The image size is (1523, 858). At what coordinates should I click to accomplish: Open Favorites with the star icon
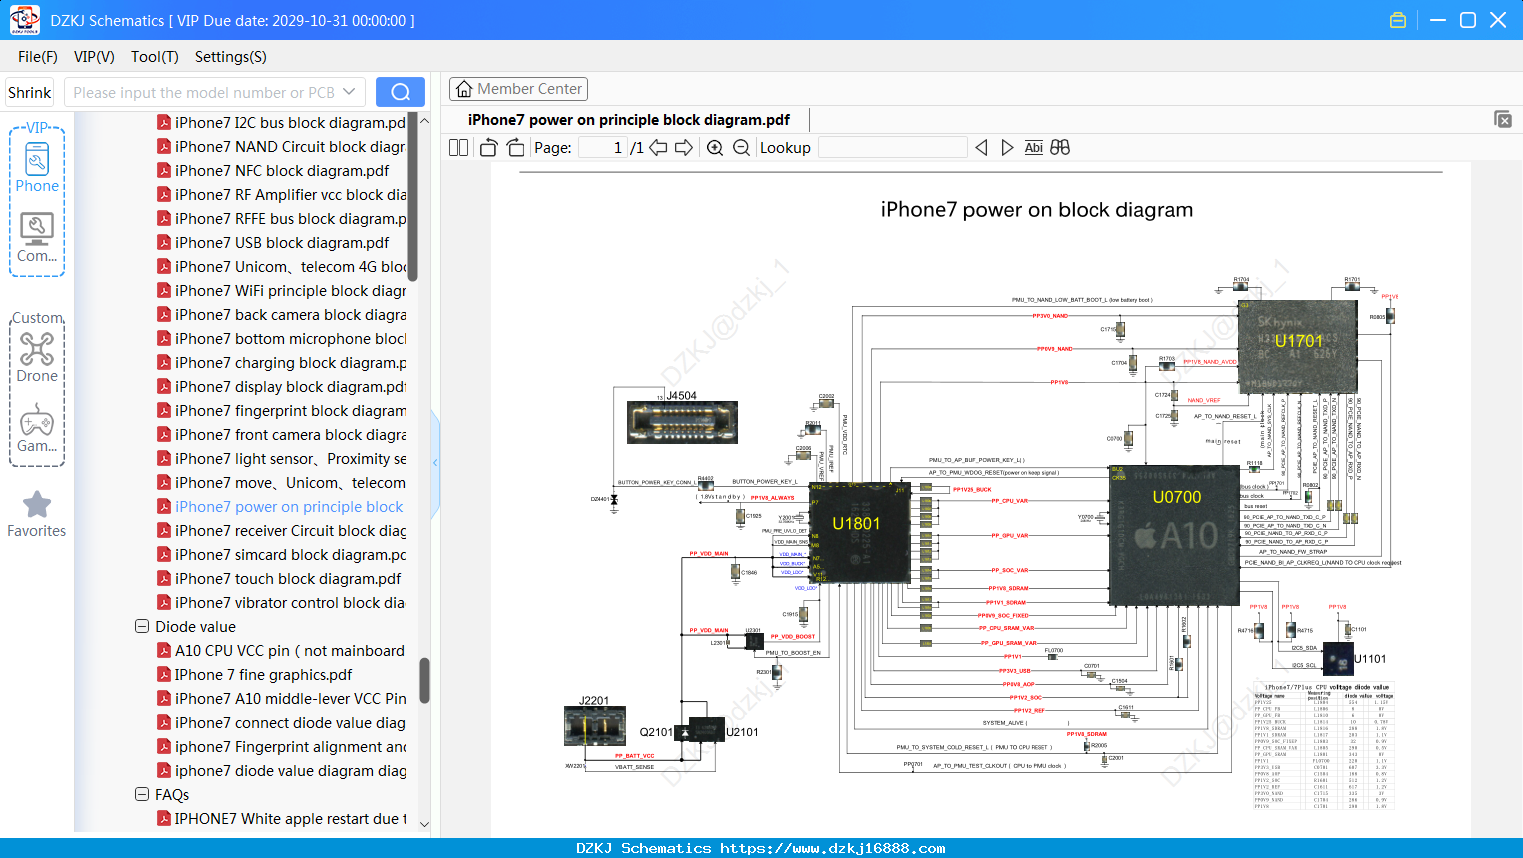(37, 514)
